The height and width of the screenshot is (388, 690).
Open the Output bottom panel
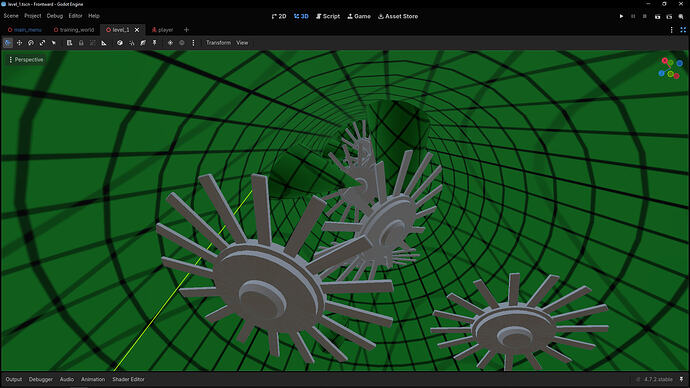click(x=14, y=379)
